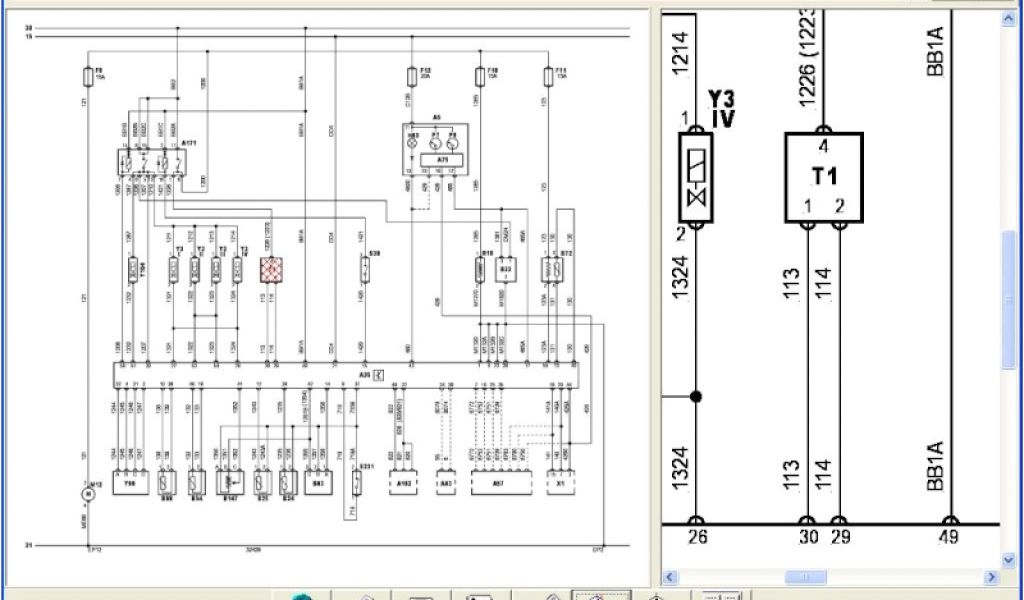The image size is (1024, 600).
Task: Click pin 49 connector on BB1A wire
Action: 949,522
